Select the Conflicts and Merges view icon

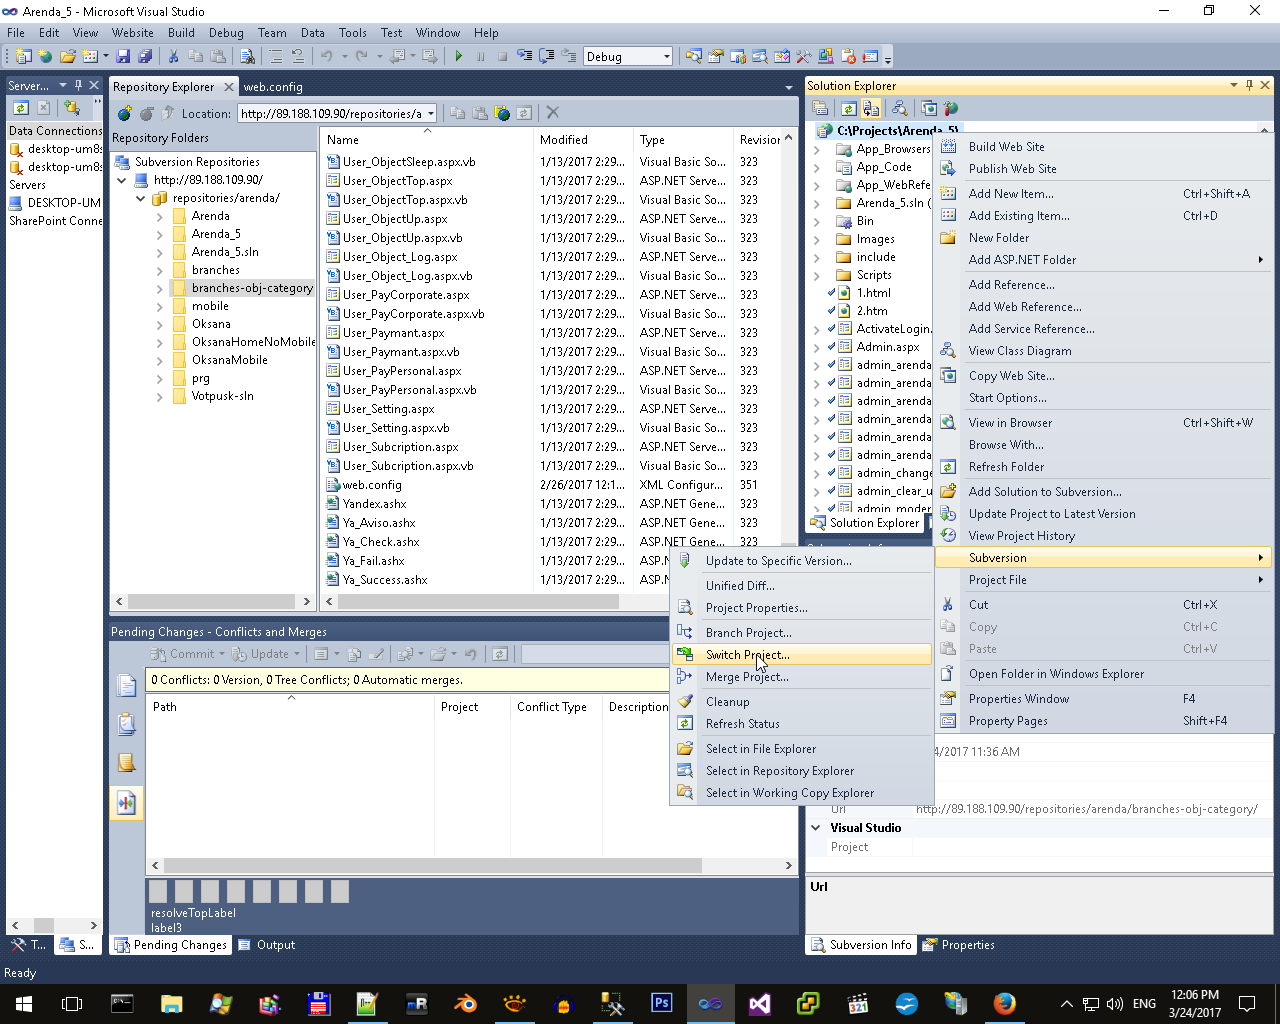click(127, 802)
